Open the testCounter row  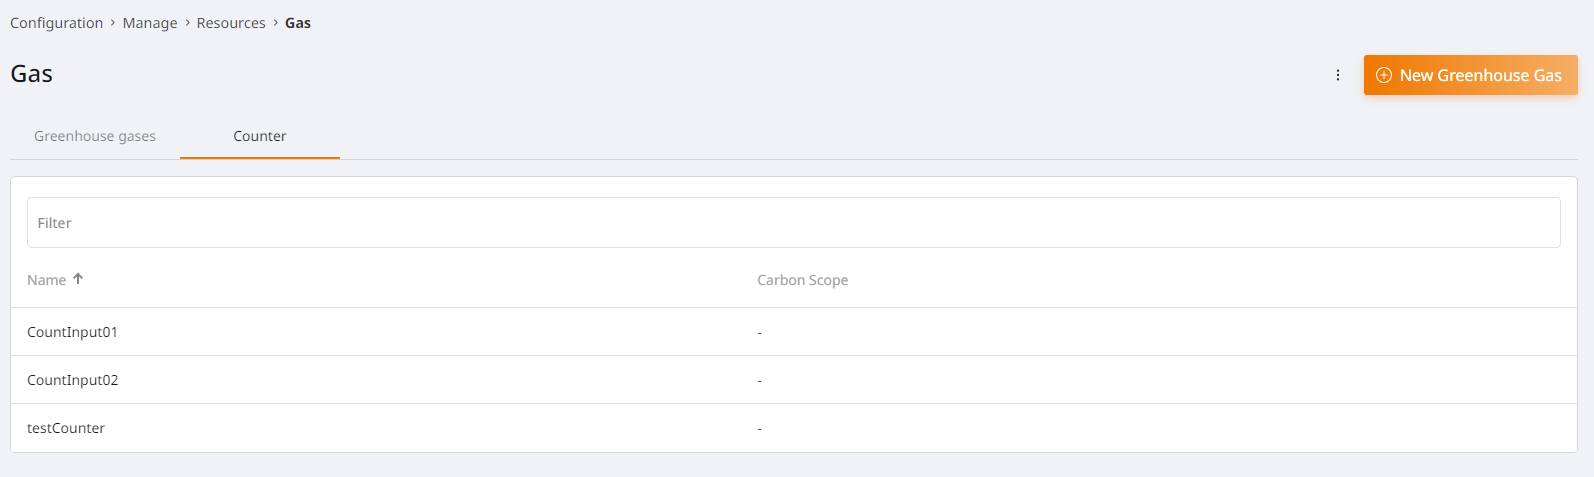(x=66, y=428)
